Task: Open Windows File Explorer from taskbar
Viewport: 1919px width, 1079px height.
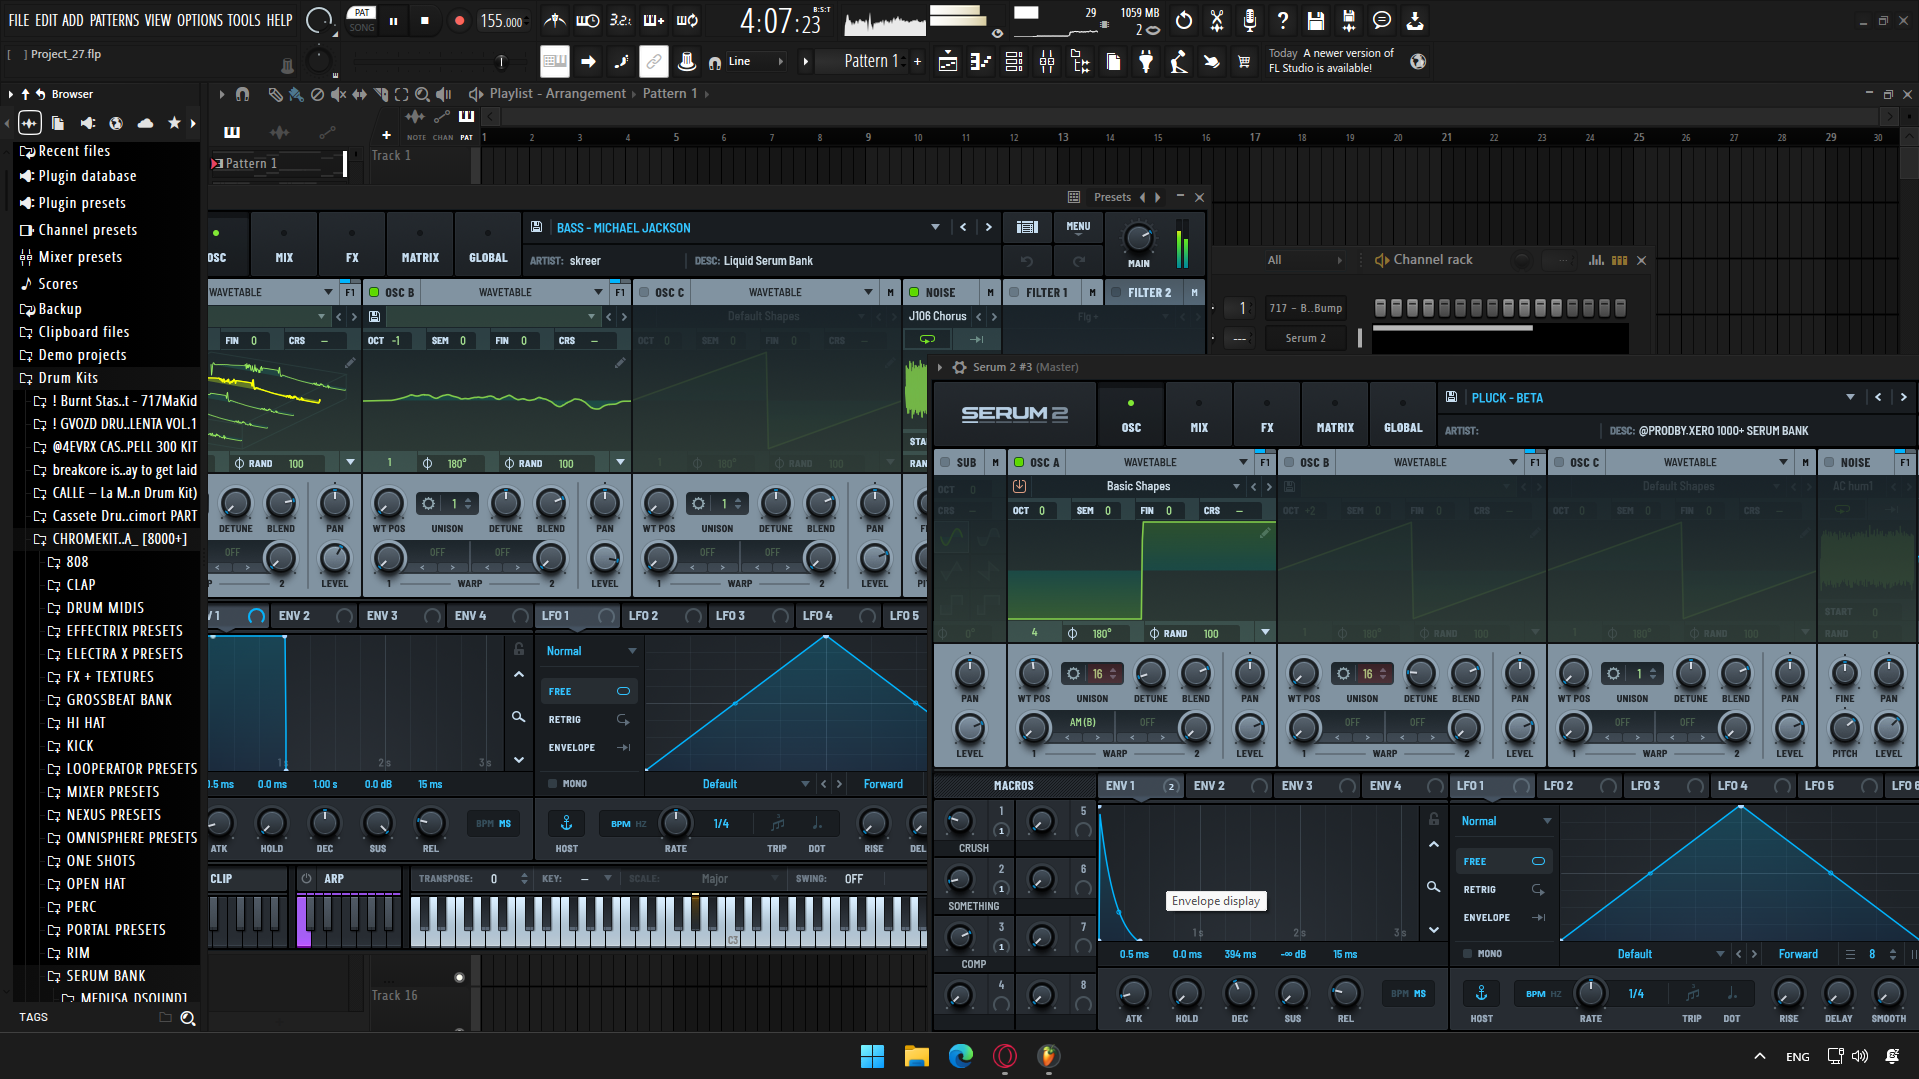Action: [x=917, y=1056]
